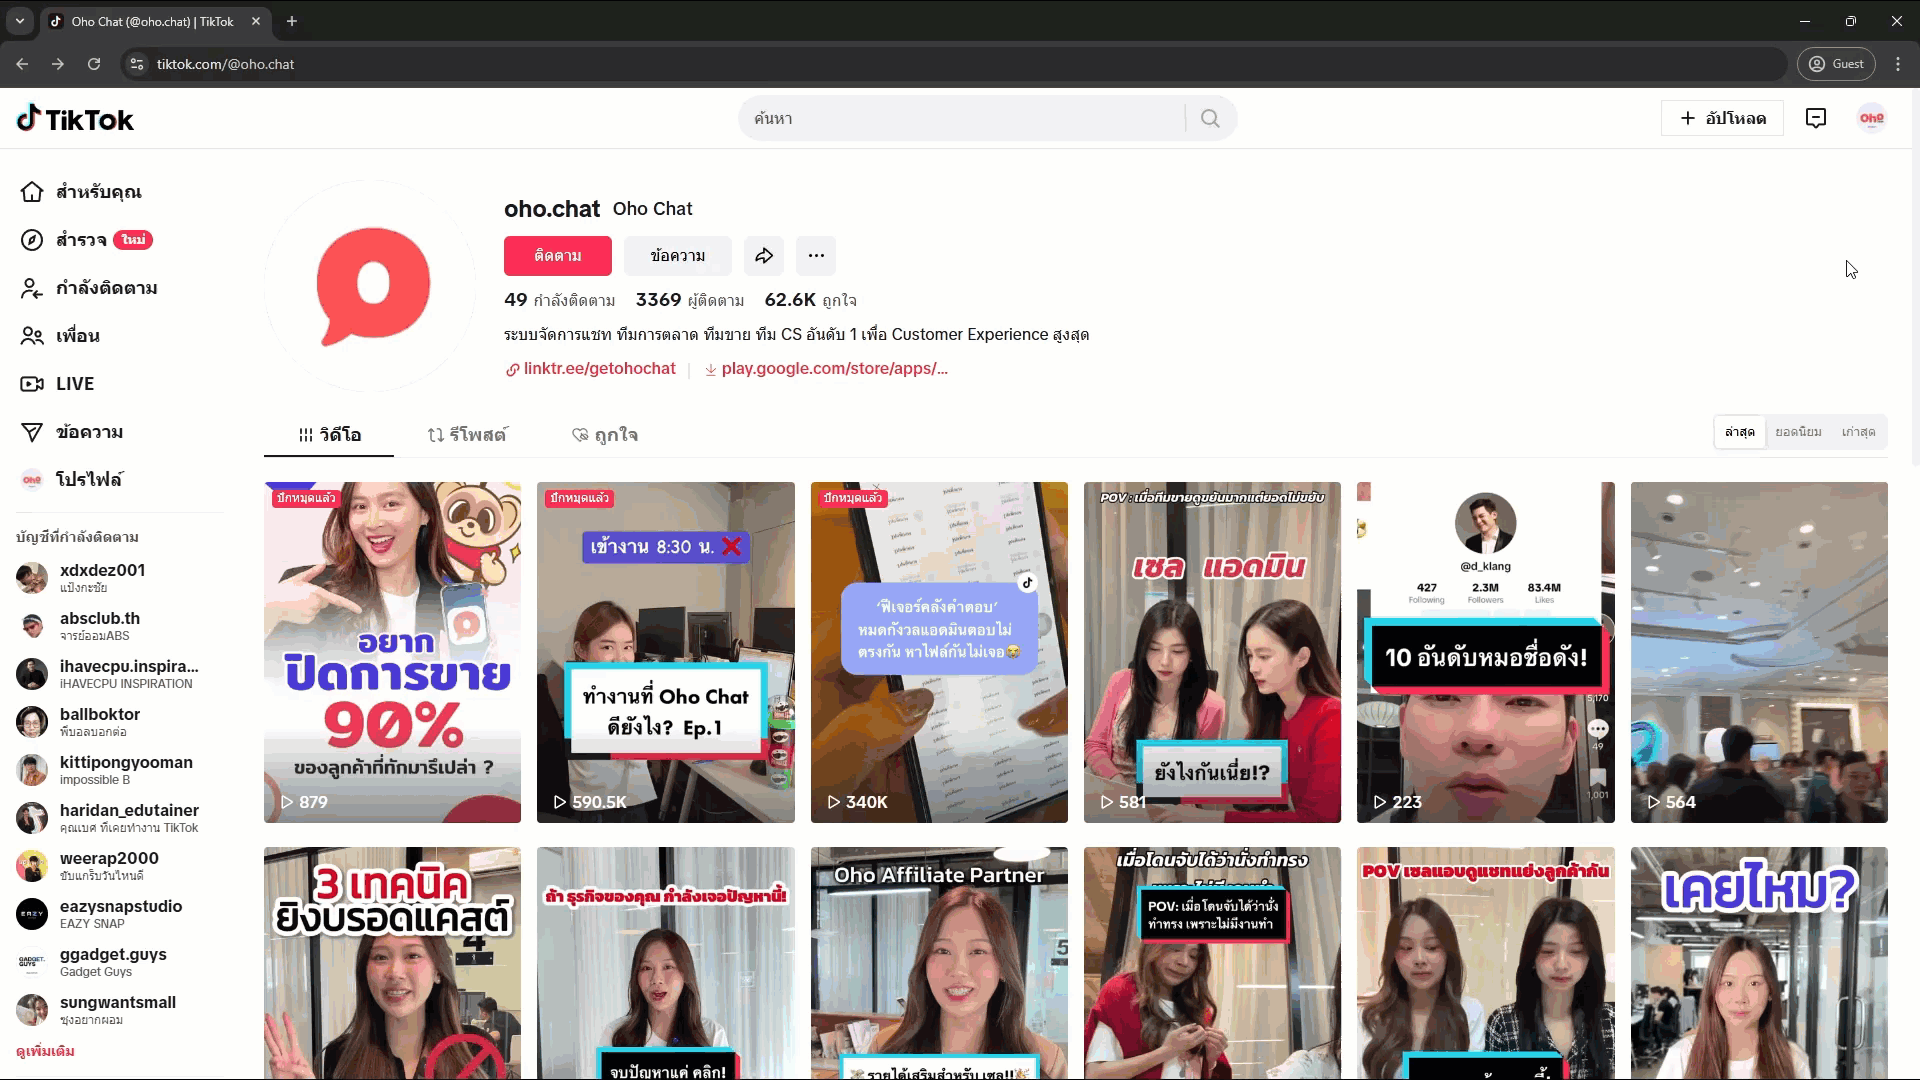Click the TikTok logo

(x=75, y=119)
